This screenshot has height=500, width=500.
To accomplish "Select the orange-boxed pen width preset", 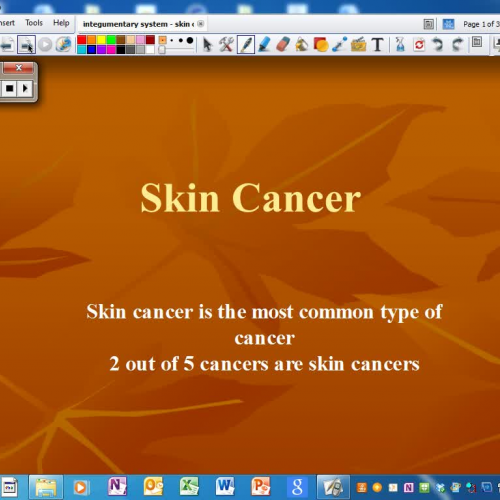I will [x=163, y=40].
